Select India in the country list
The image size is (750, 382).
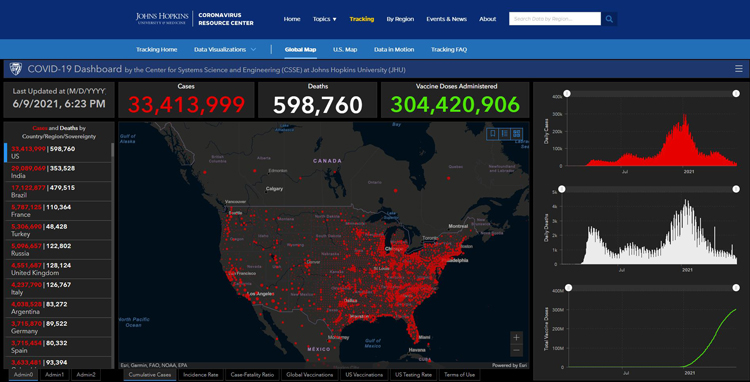tap(57, 172)
